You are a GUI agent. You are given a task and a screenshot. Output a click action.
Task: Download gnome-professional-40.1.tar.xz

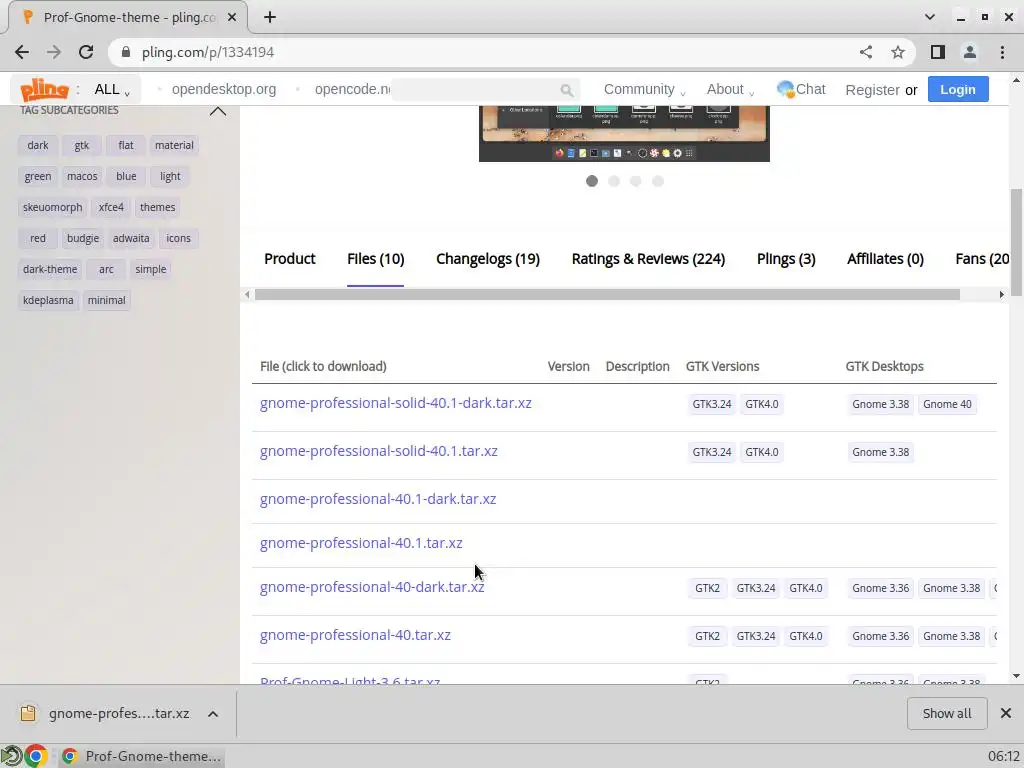tap(360, 543)
